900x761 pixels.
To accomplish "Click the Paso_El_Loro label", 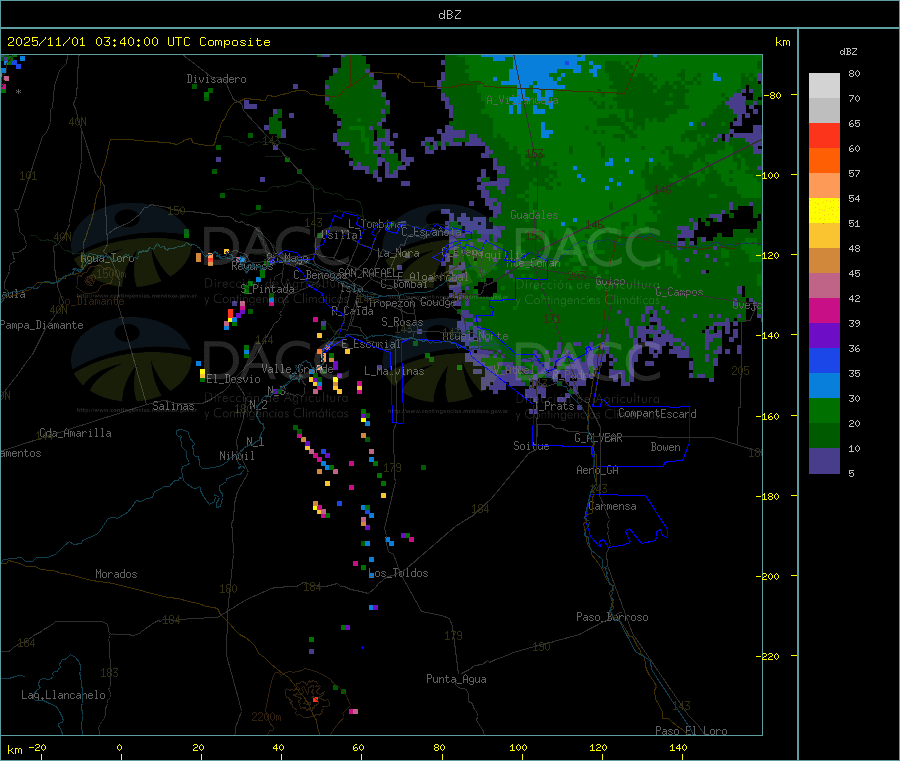I will 691,731.
